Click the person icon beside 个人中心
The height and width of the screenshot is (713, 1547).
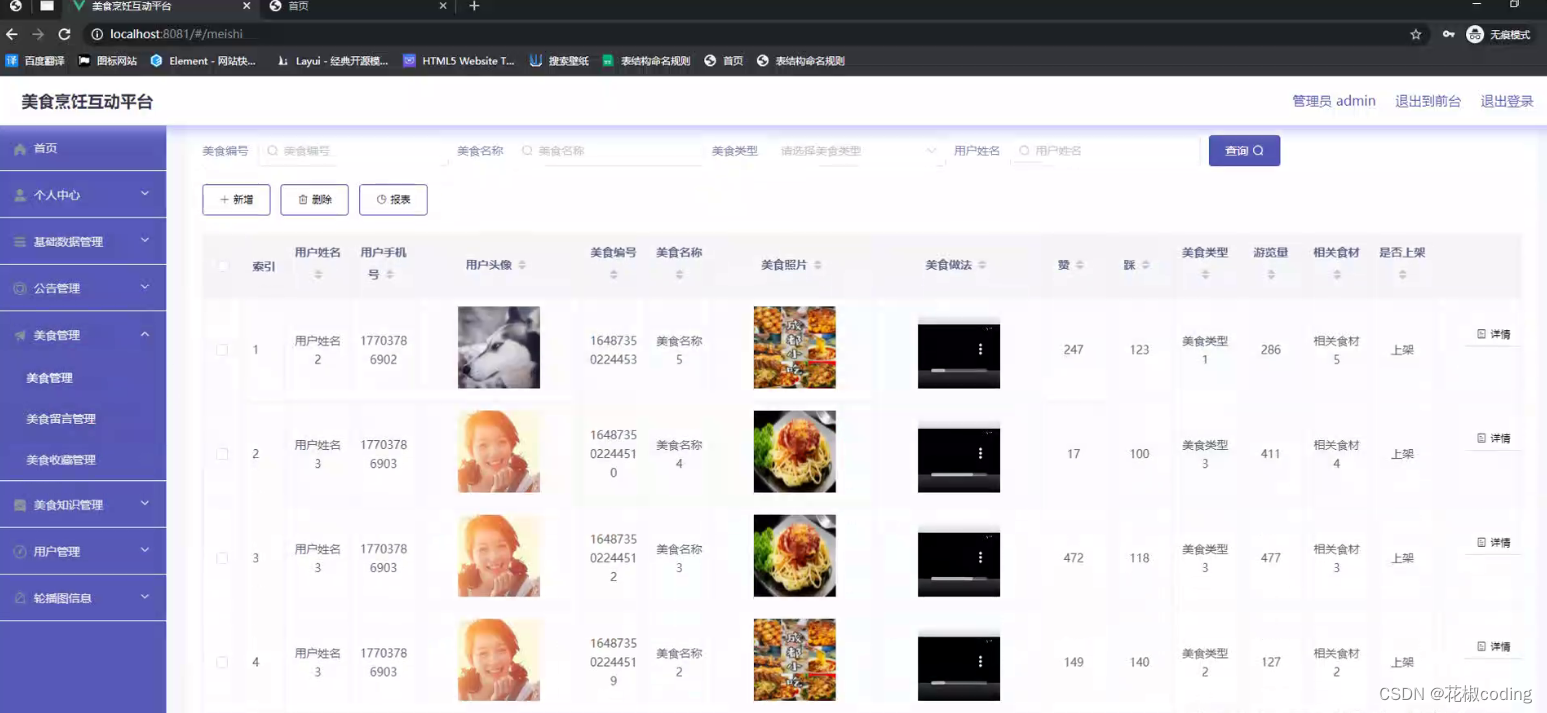coord(22,194)
